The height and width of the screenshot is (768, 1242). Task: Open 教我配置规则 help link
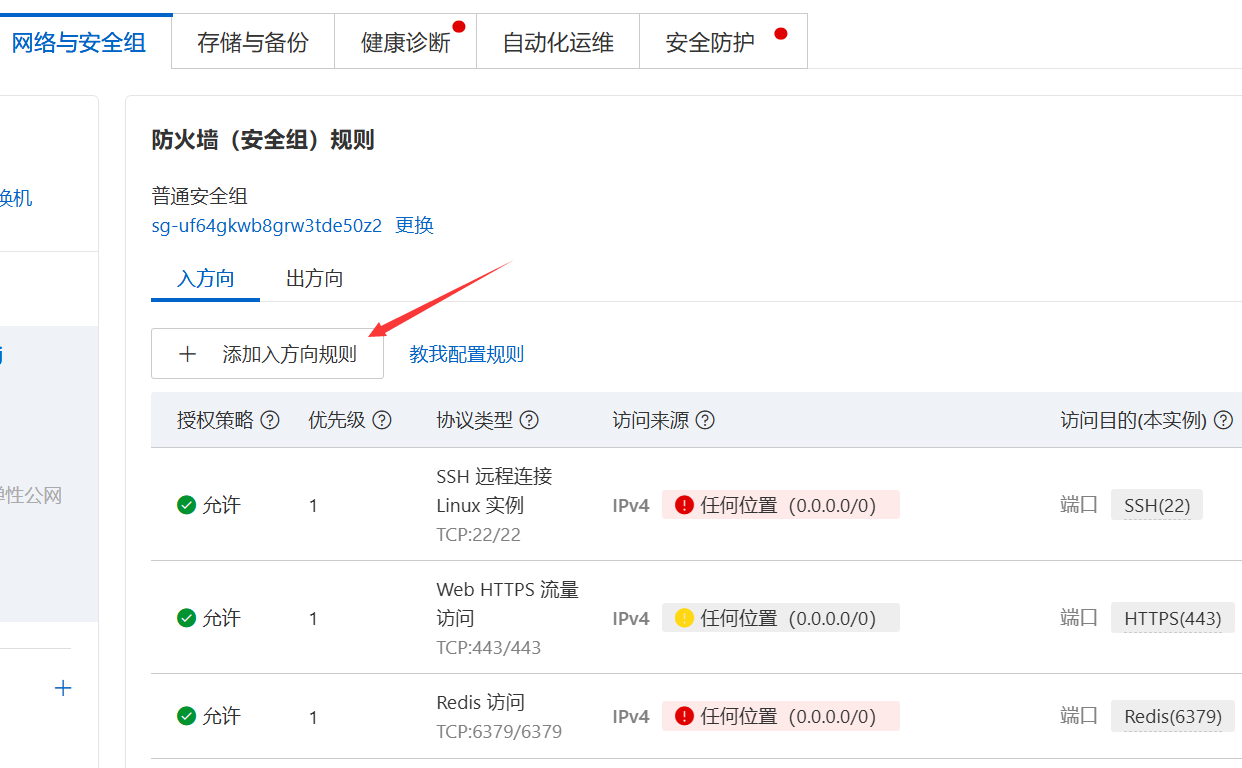[466, 354]
